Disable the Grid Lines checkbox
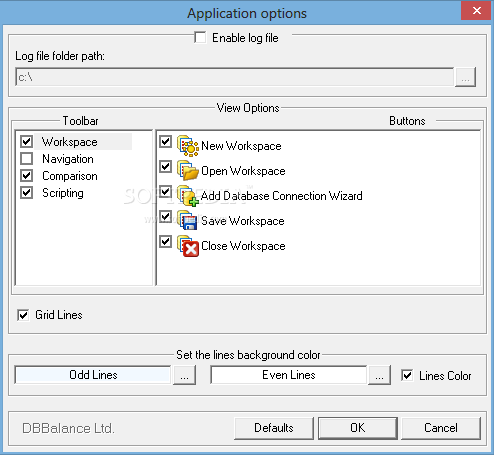 [x=23, y=315]
